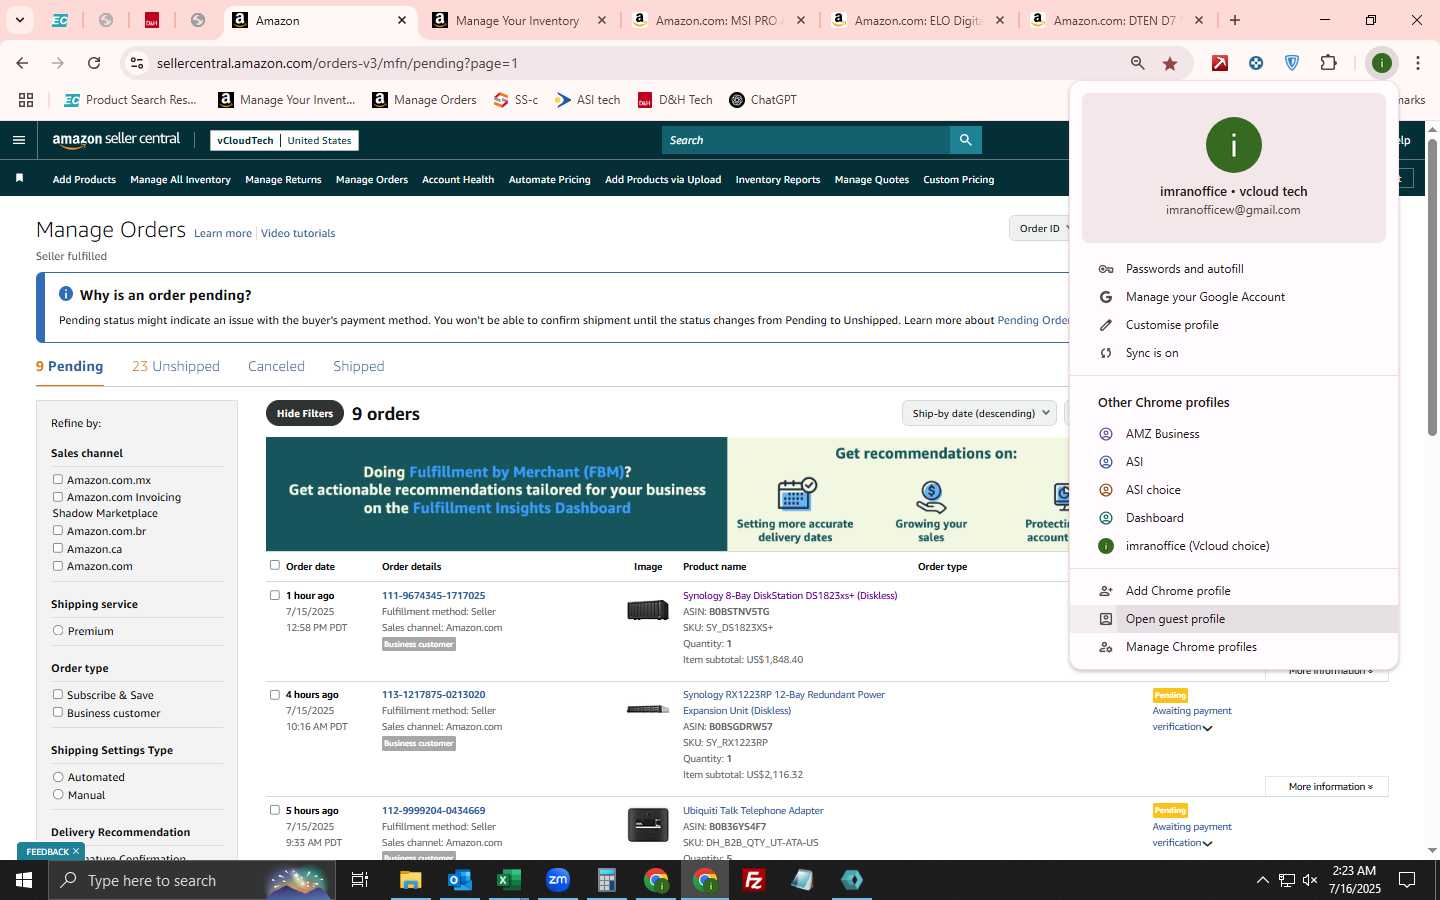Click the Hide Filters button
Screen dimensions: 1440x900
pos(305,413)
